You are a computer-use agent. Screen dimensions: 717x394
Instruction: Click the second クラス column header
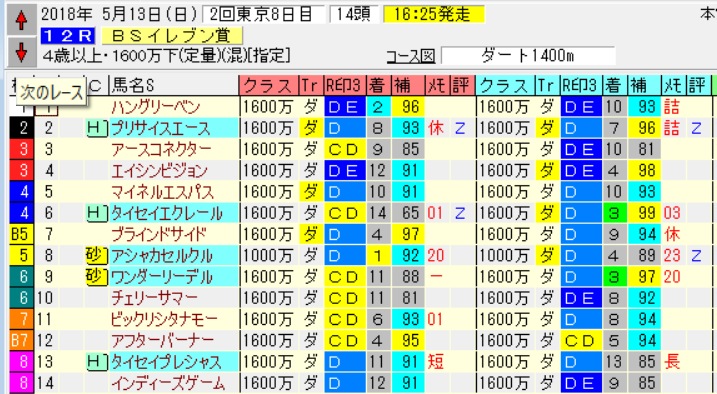point(505,85)
